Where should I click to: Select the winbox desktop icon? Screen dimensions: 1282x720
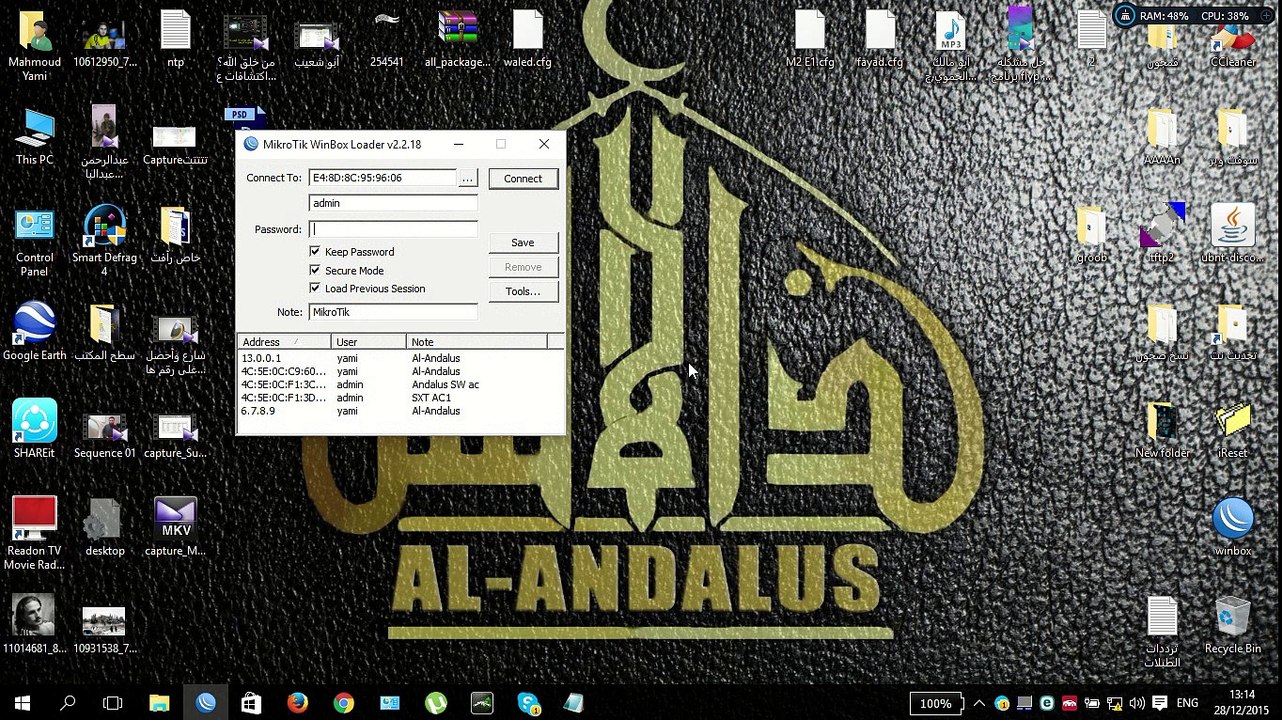pyautogui.click(x=1233, y=527)
